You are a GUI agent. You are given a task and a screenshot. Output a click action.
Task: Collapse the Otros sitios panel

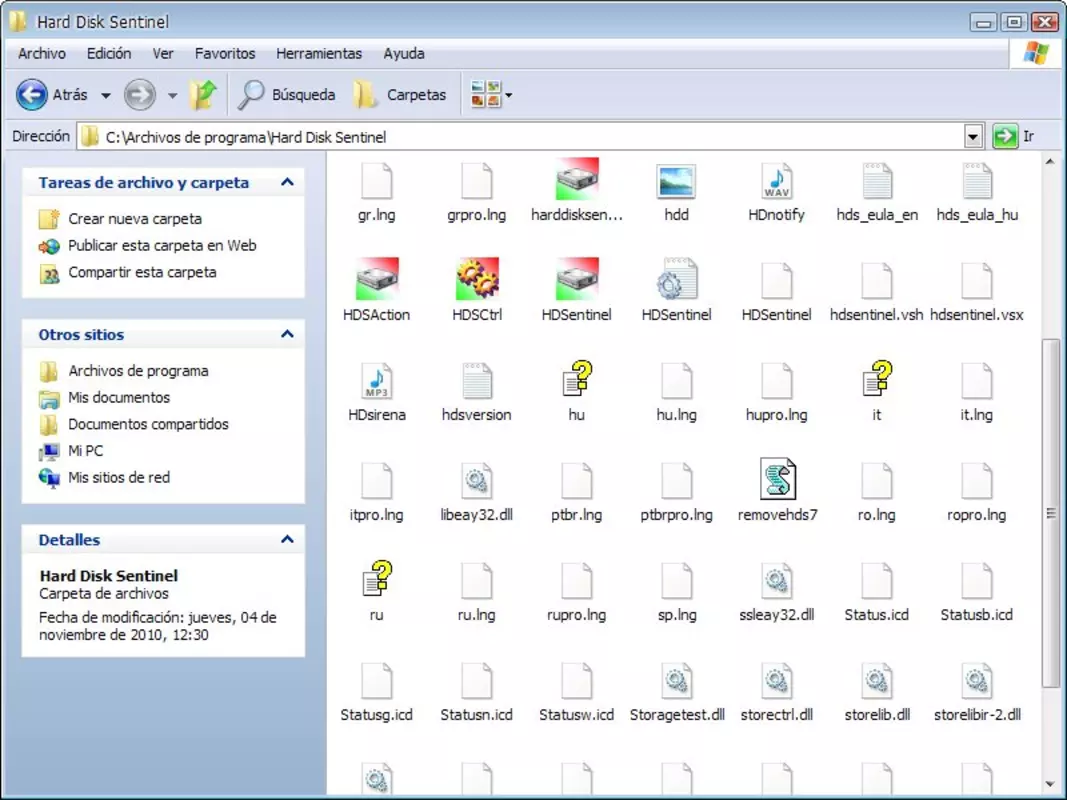click(x=287, y=334)
